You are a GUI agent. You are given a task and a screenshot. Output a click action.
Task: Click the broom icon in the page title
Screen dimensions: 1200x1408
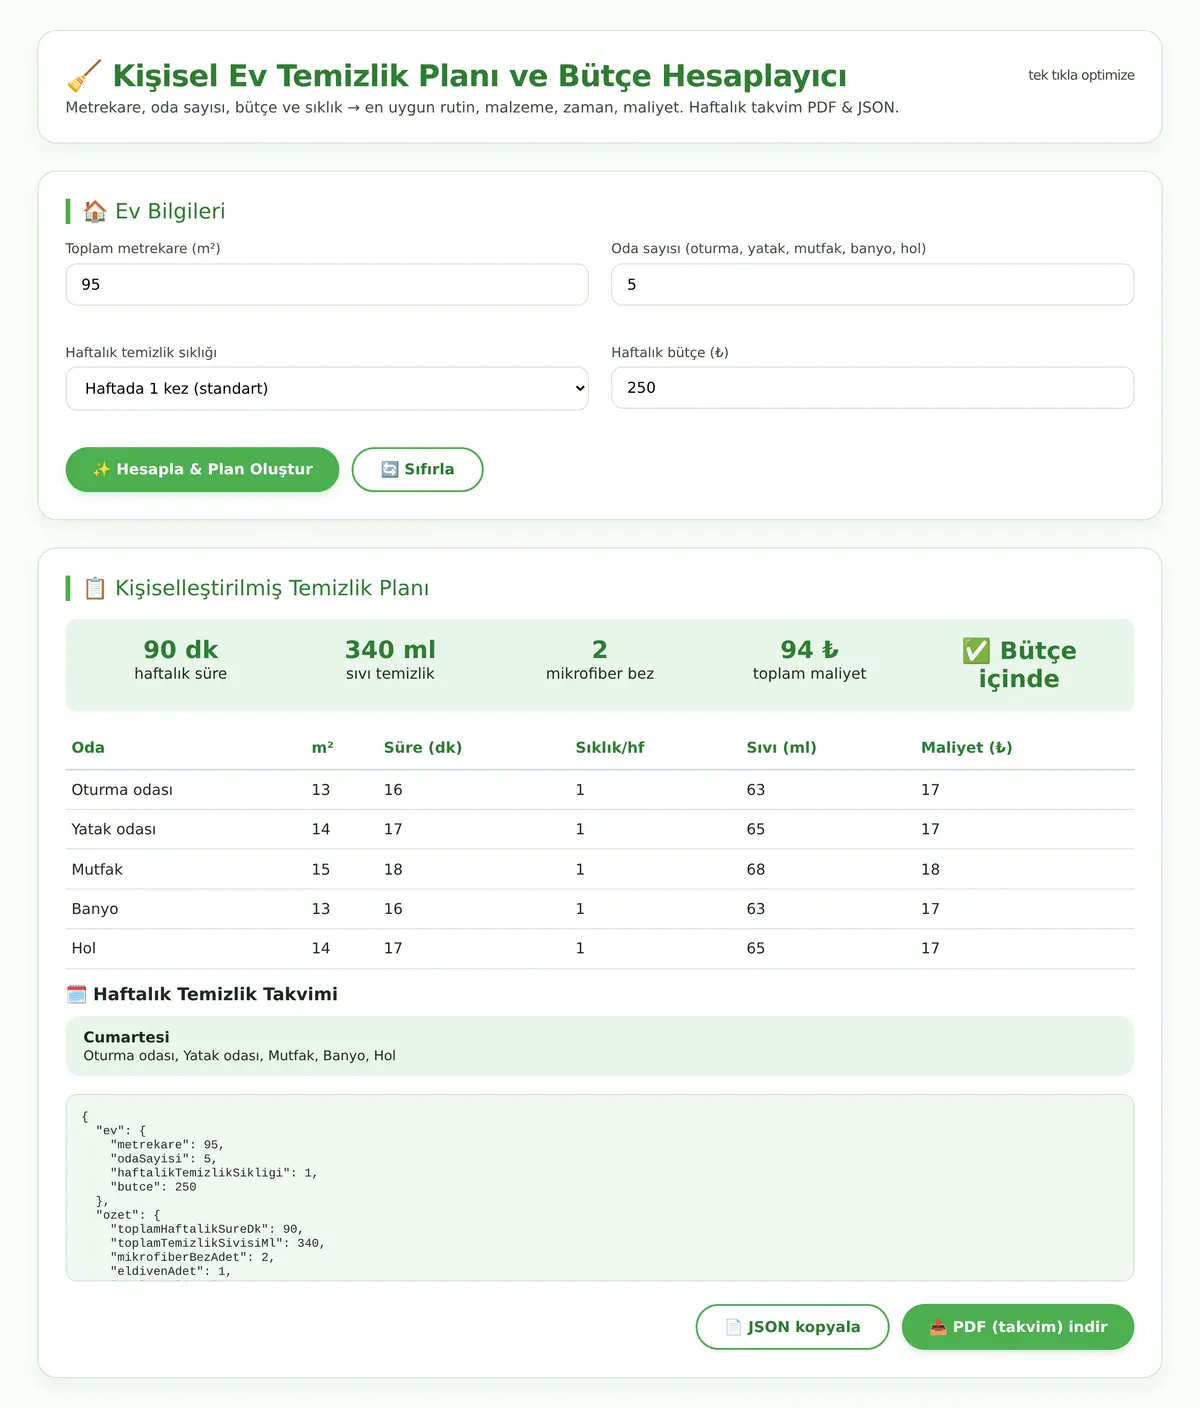(84, 76)
